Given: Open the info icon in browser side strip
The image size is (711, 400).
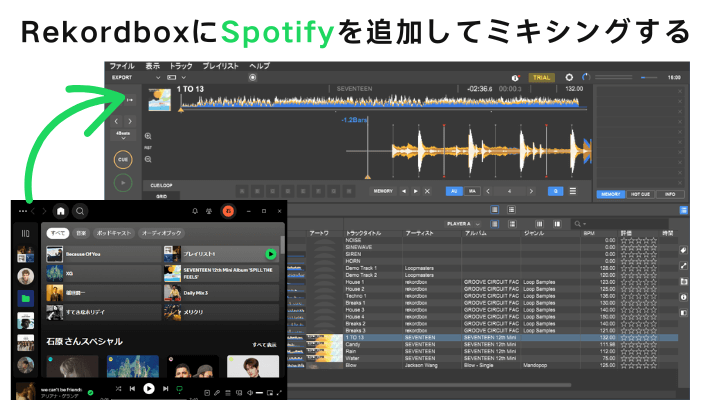Looking at the screenshot, I should click(x=683, y=297).
